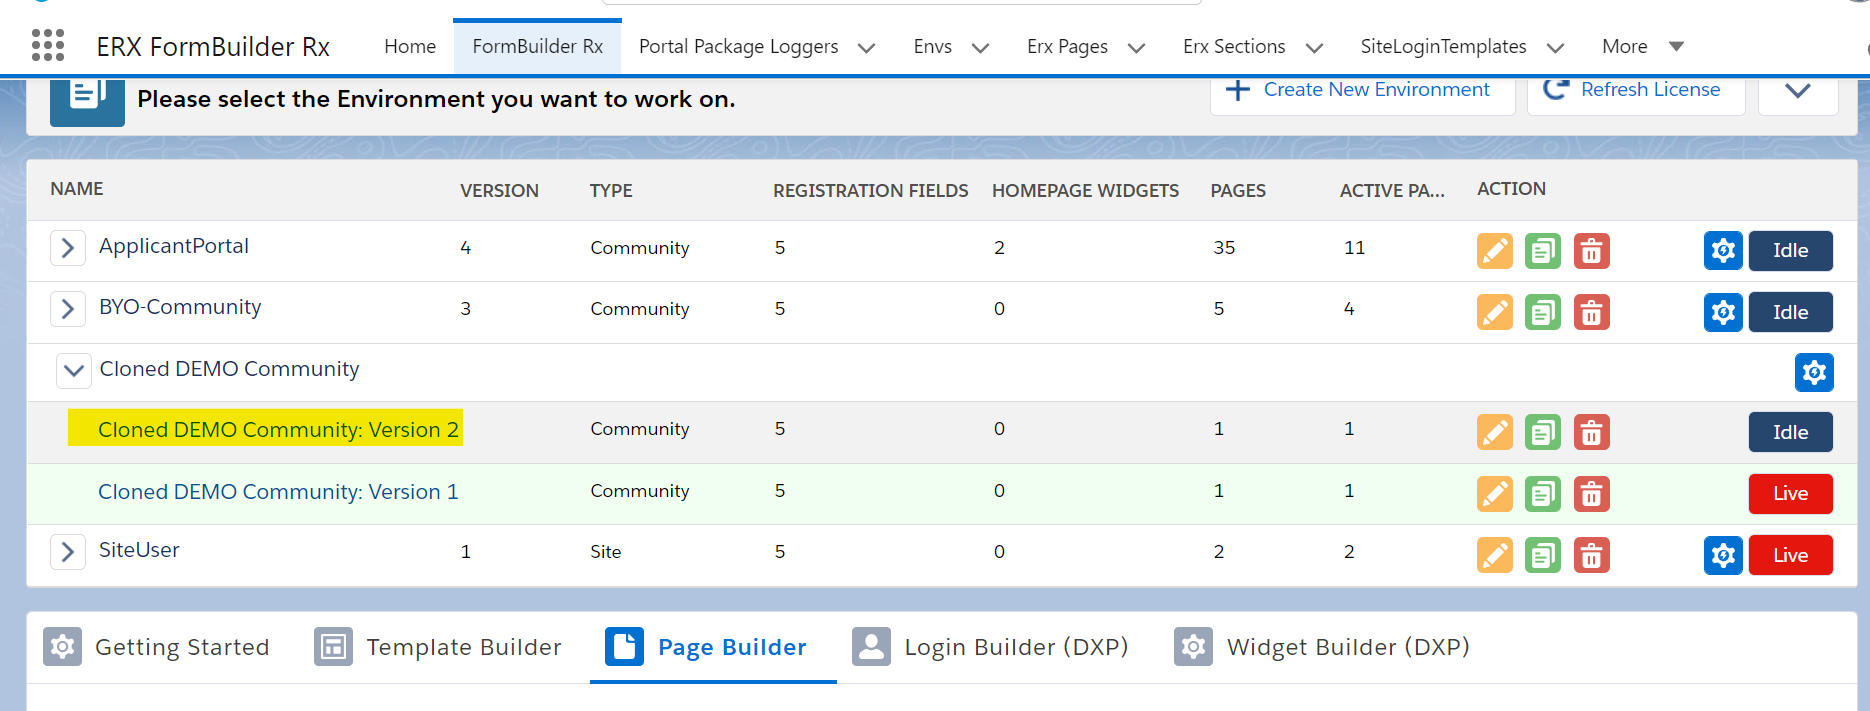Switch to the Template Builder tab
The height and width of the screenshot is (711, 1870).
438,647
